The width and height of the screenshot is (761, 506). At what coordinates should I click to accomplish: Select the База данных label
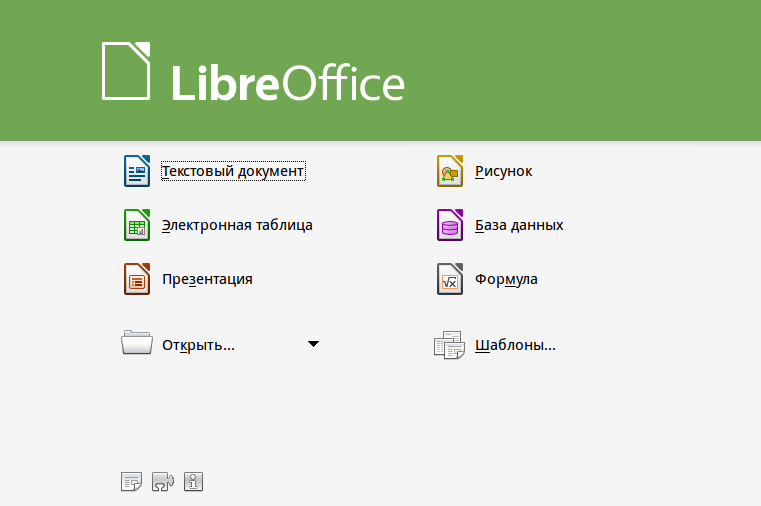[x=519, y=225]
